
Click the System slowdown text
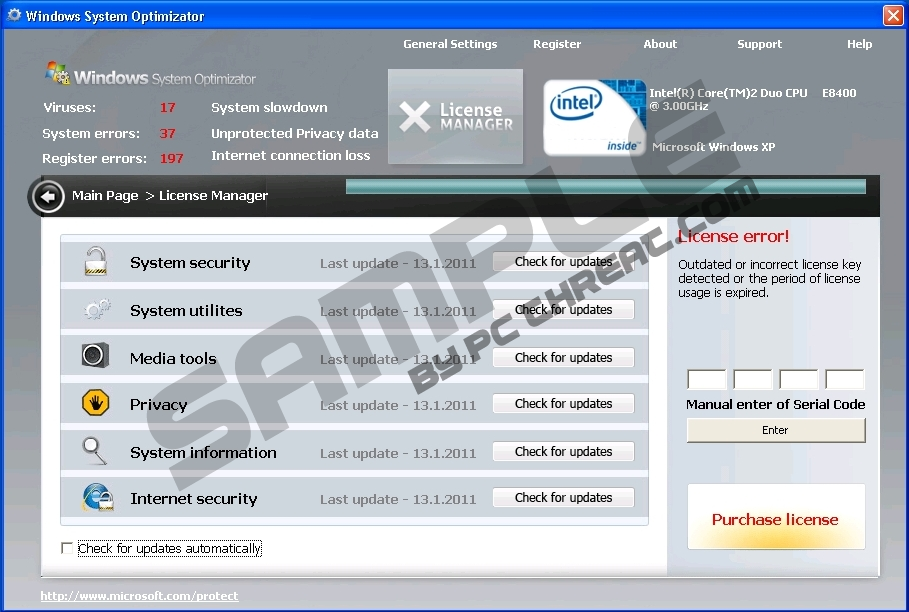pos(269,108)
